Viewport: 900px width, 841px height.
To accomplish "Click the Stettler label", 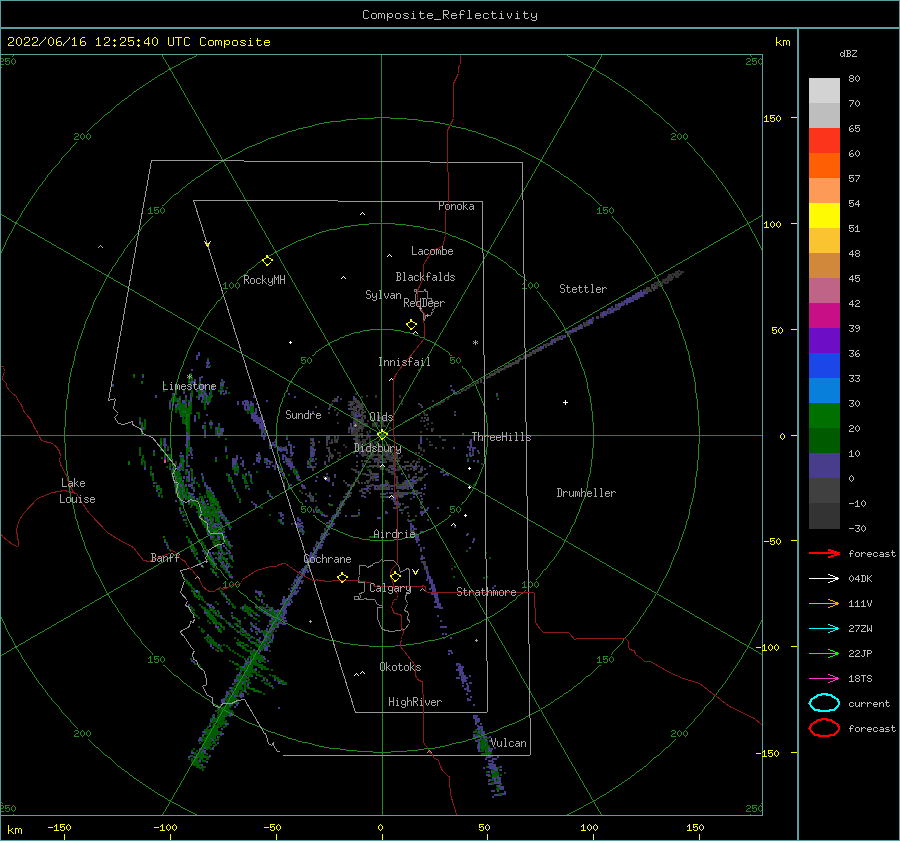I will [583, 289].
